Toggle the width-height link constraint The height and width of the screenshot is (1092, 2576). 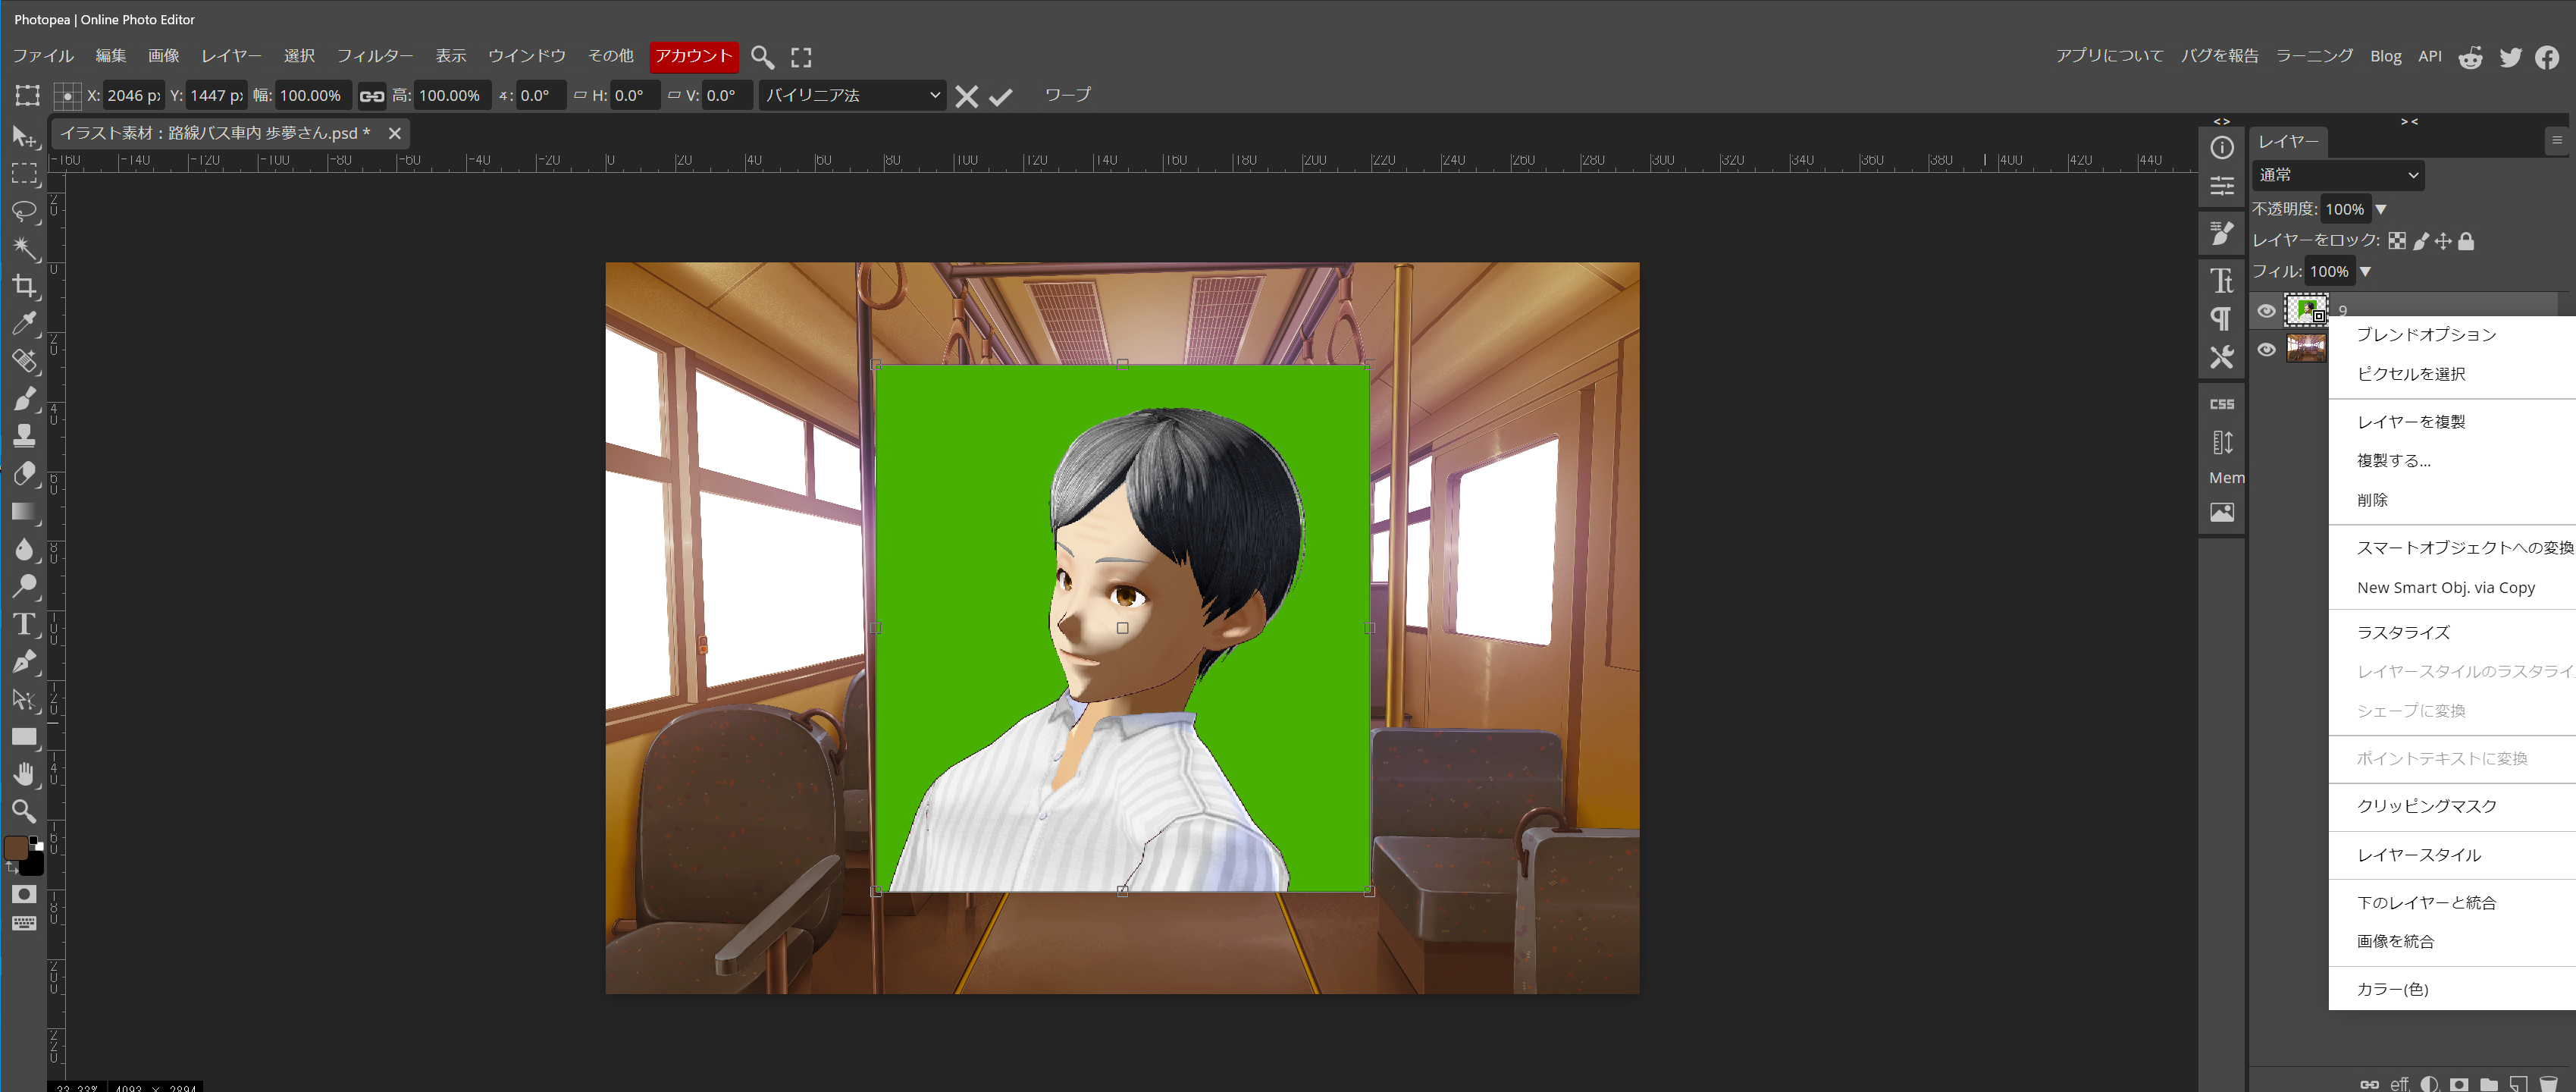[371, 96]
